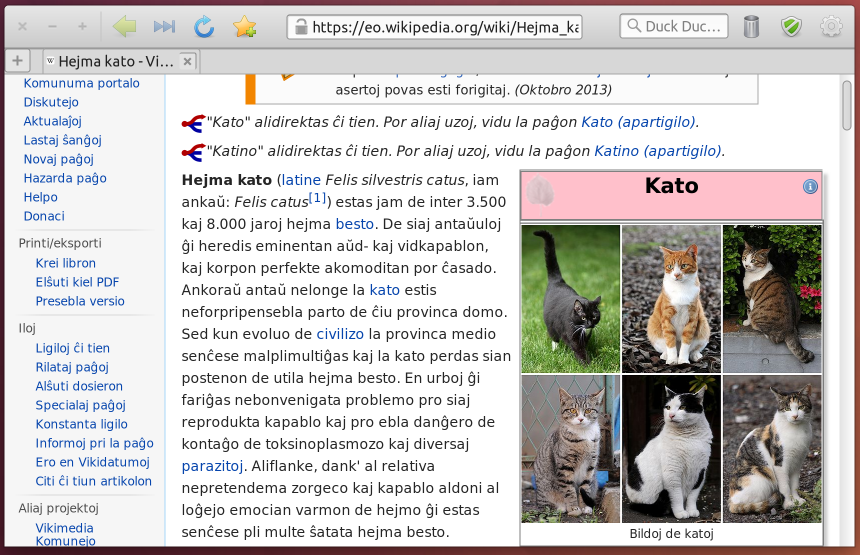Click the latine link in article
The height and width of the screenshot is (555, 860).
pyautogui.click(x=301, y=180)
